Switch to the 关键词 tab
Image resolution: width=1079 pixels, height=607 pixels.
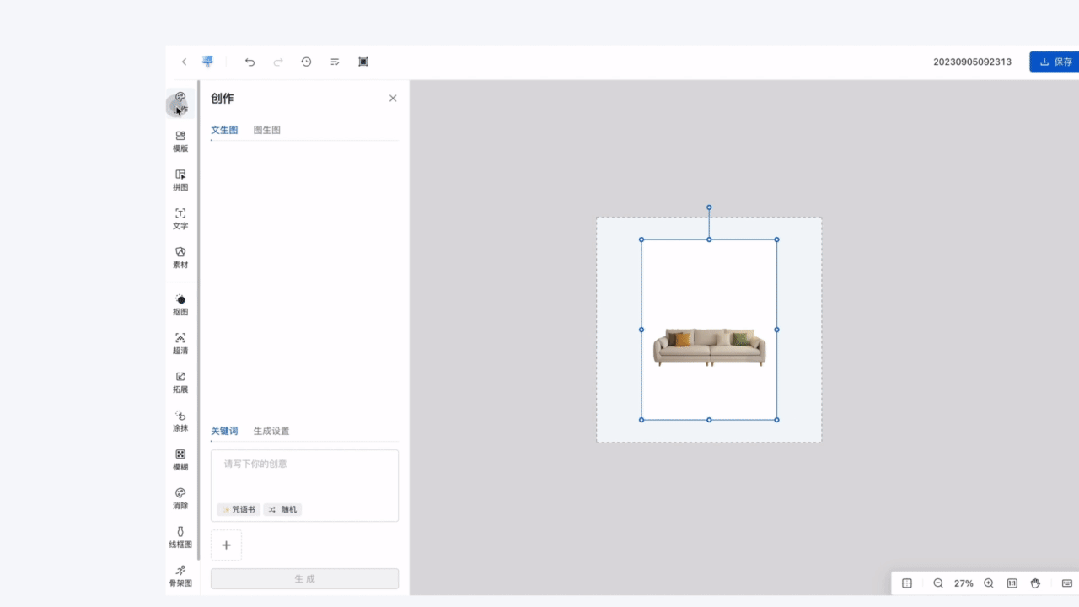point(224,431)
